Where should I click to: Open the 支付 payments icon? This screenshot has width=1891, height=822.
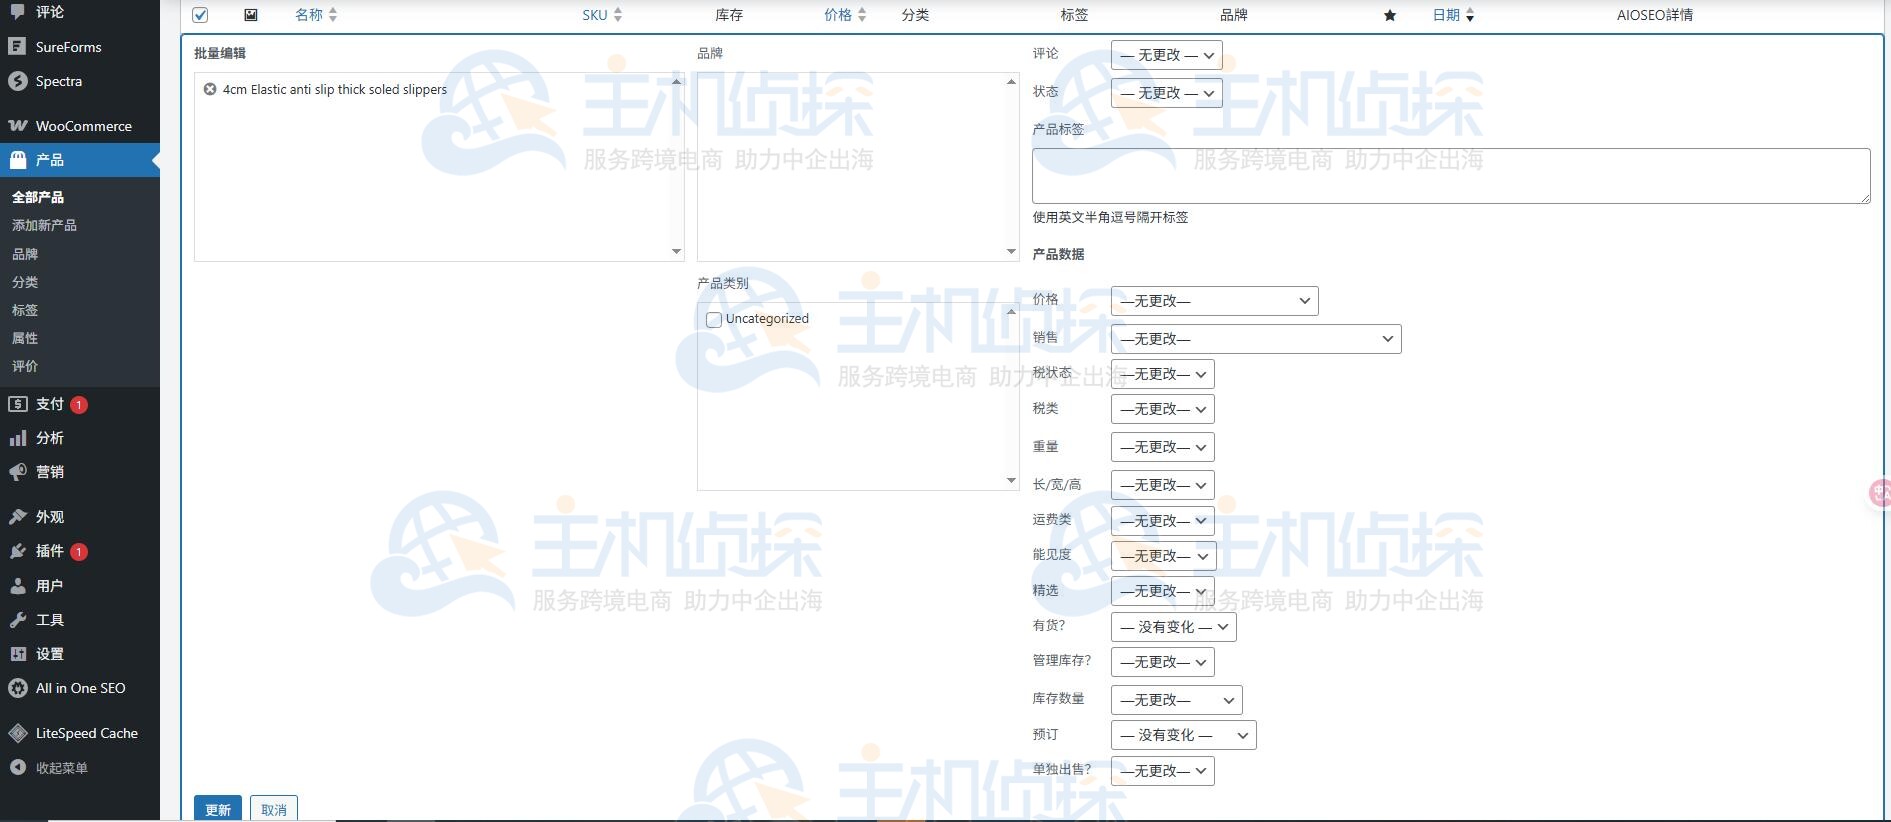tap(17, 404)
